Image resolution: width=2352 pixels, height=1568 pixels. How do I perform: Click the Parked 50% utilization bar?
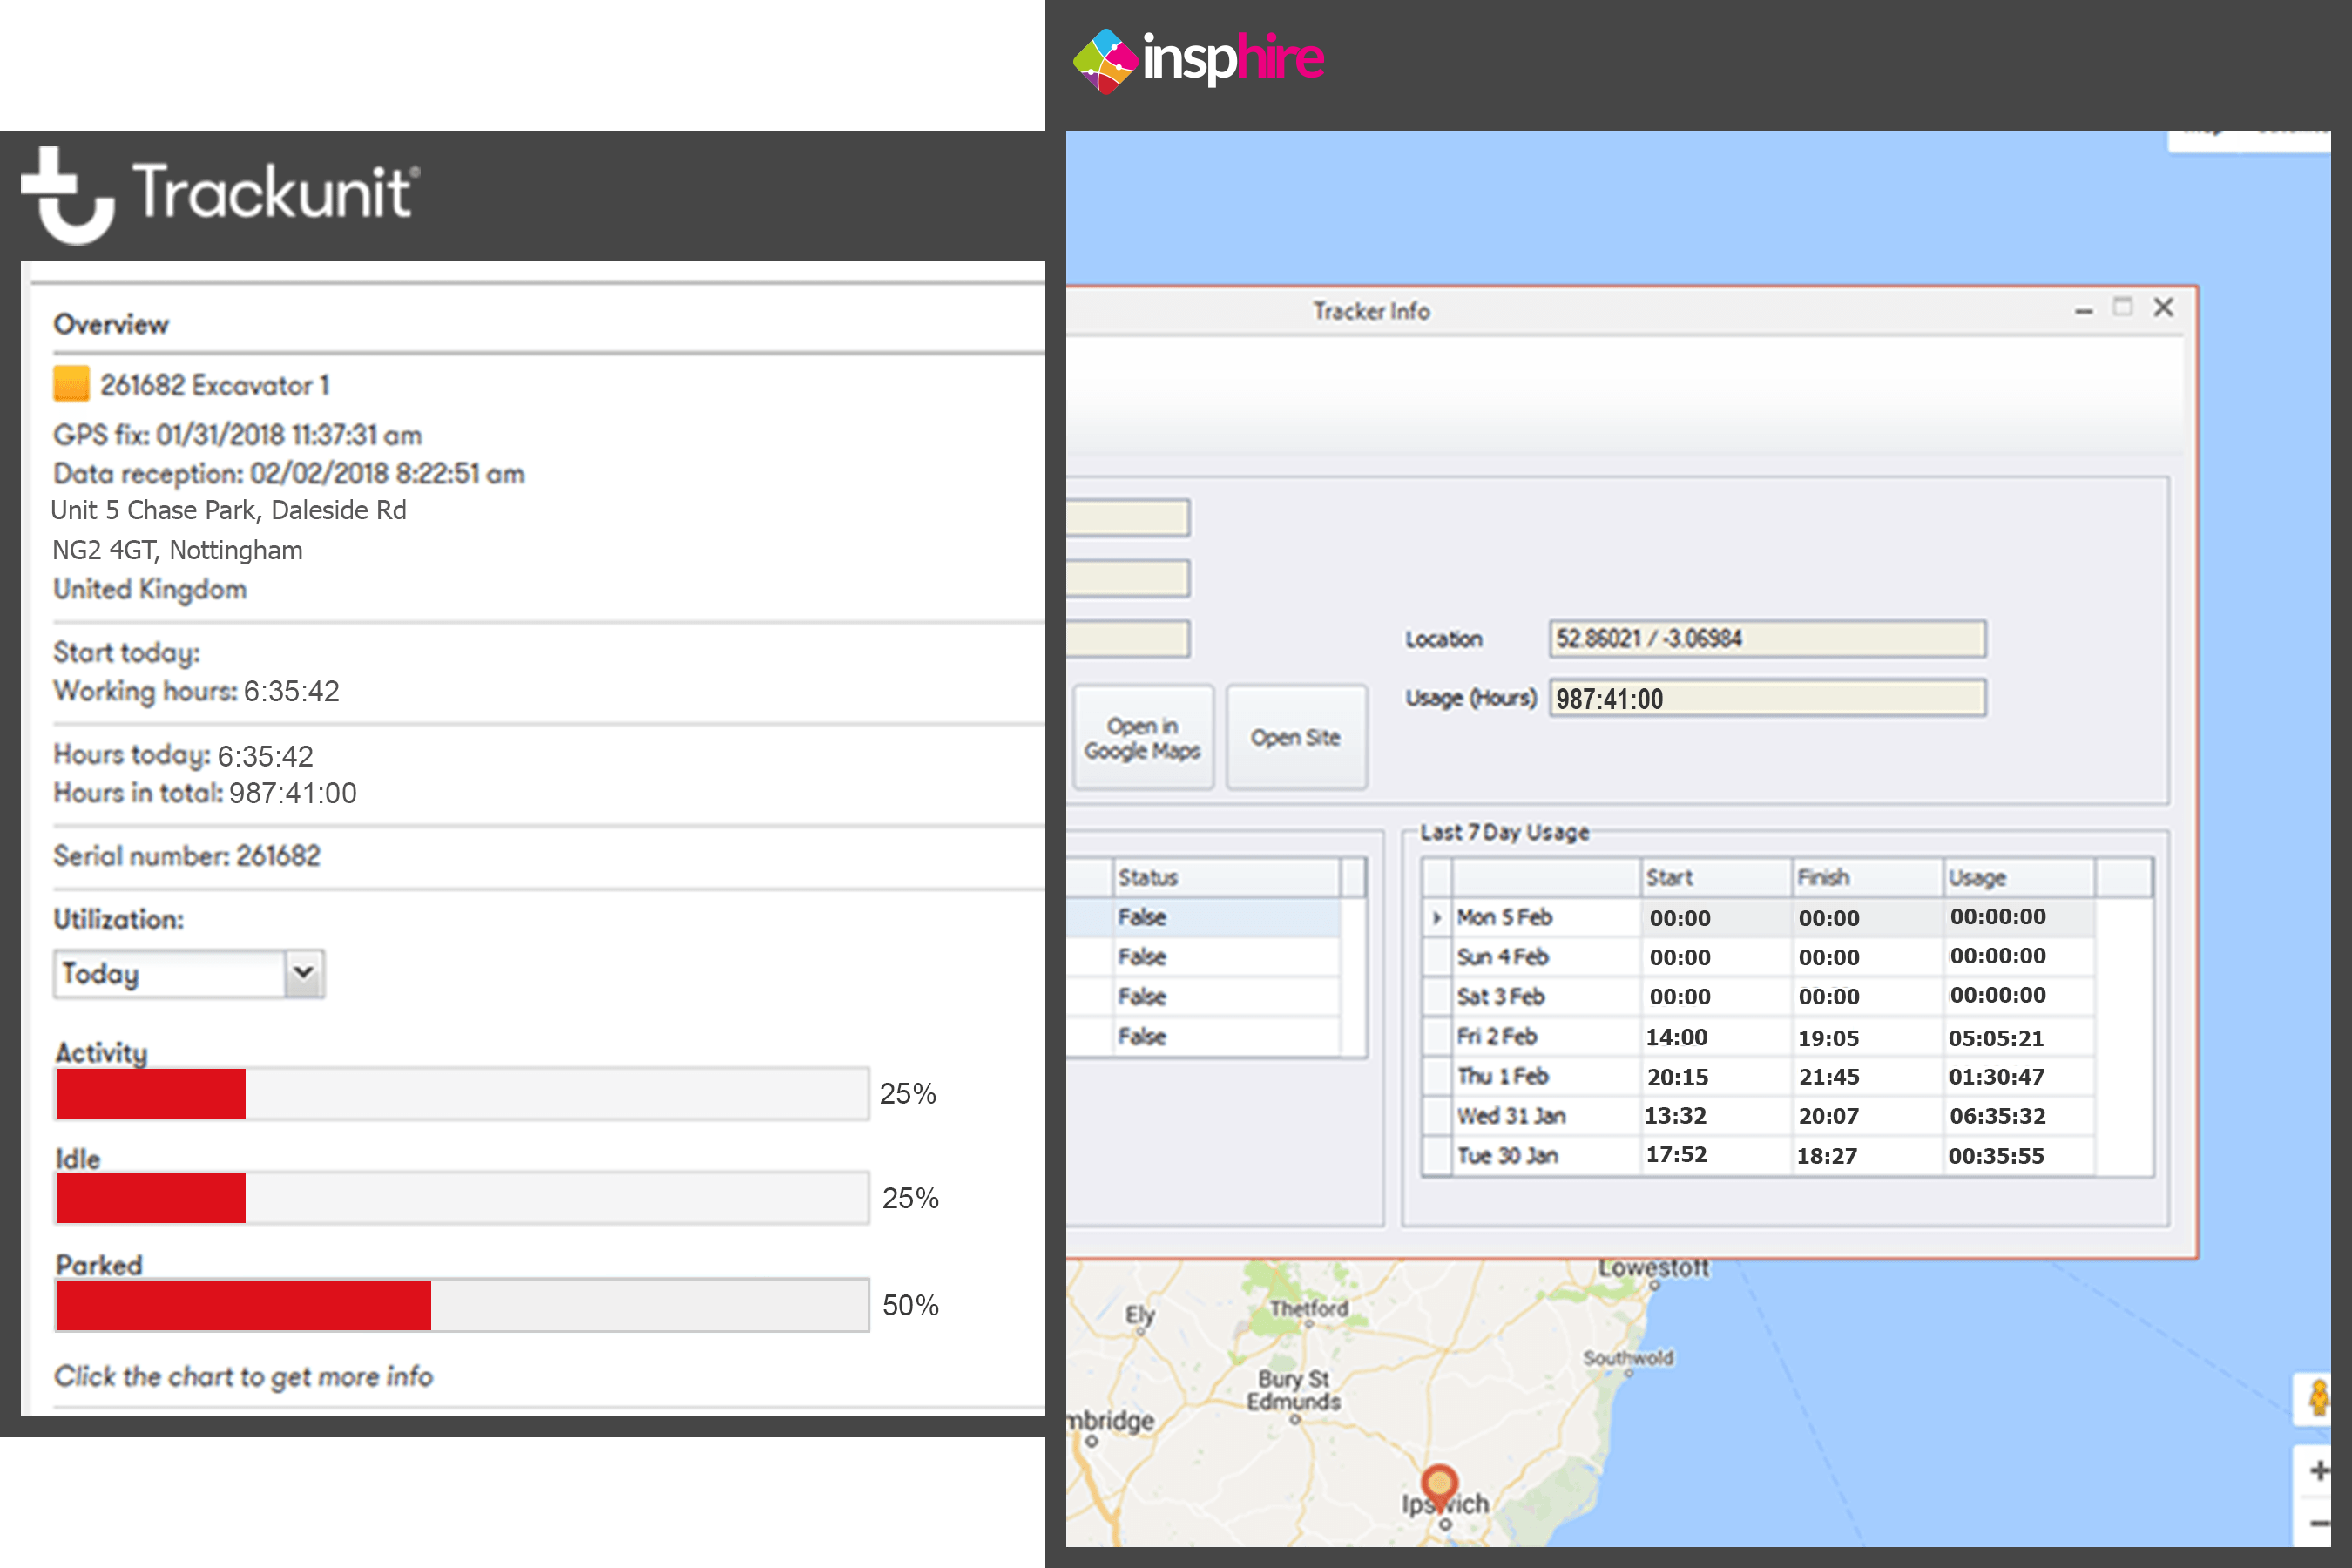462,1304
